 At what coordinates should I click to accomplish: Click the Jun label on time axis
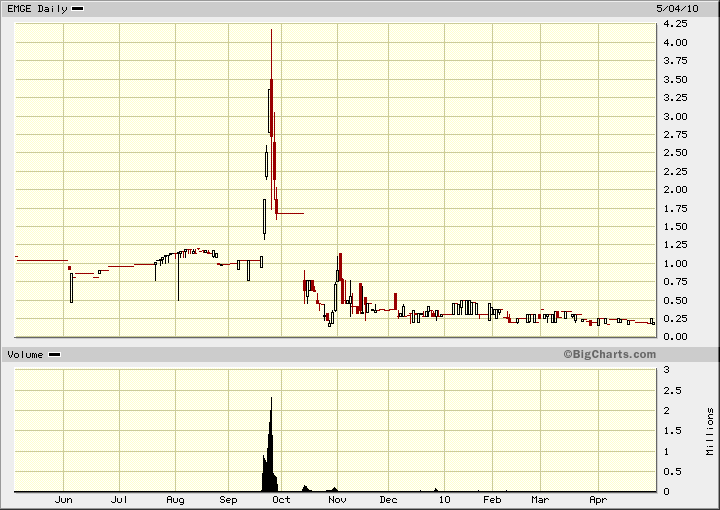tap(64, 499)
